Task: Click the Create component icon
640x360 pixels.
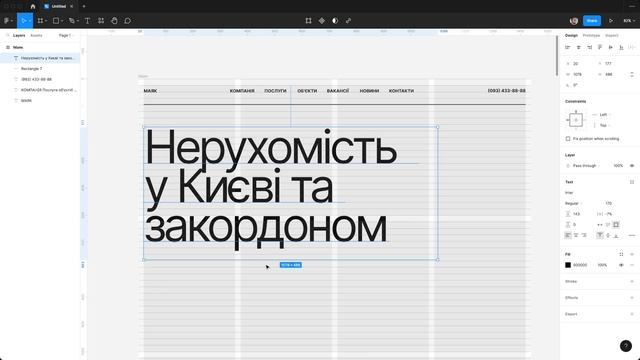Action: (322, 20)
